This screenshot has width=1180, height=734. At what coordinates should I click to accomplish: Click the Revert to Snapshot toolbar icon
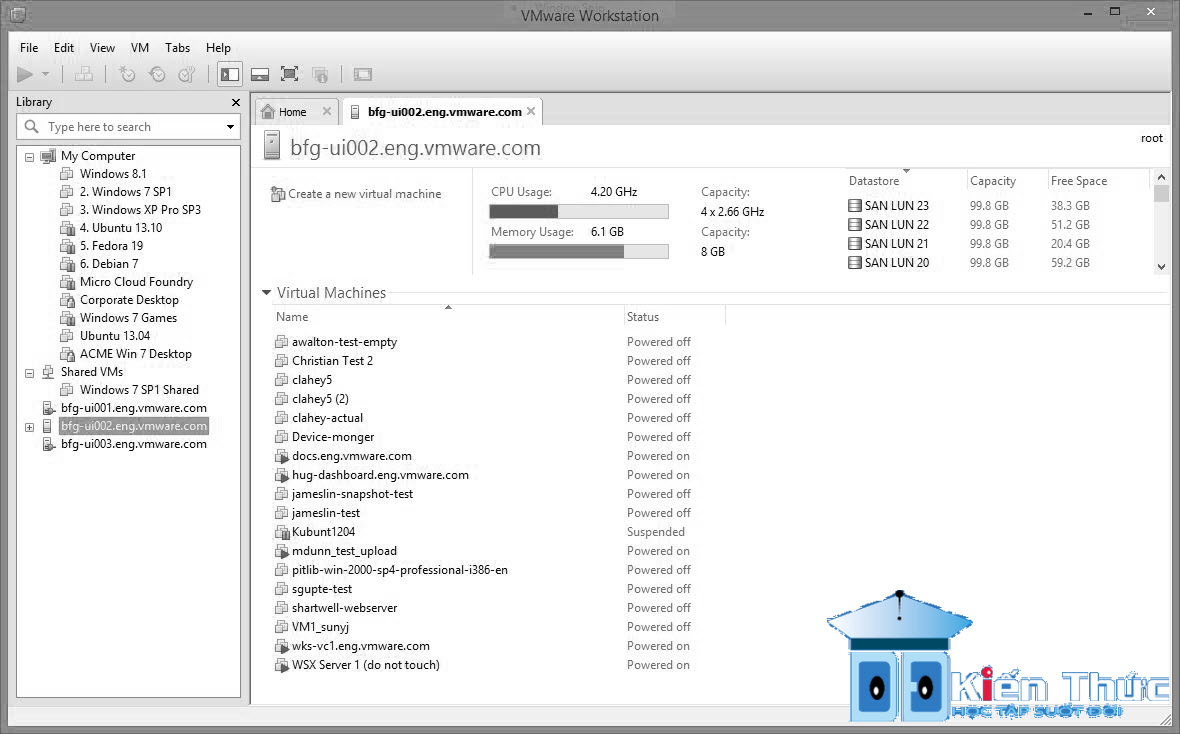pos(157,74)
